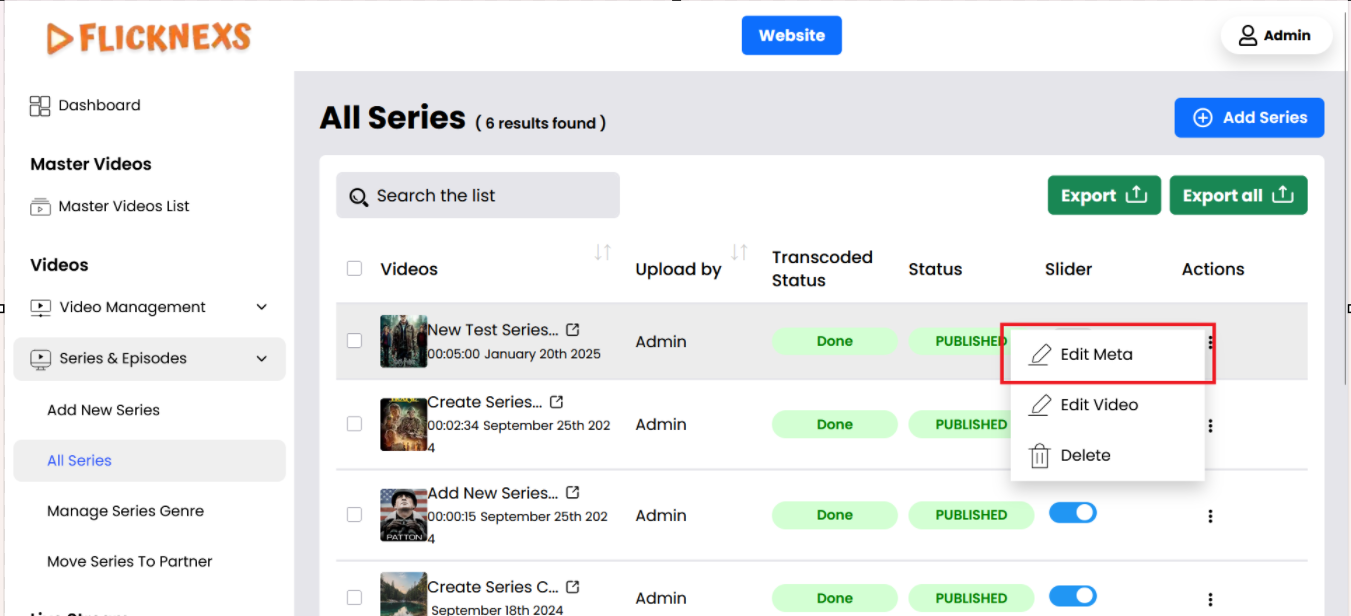Toggle the slider switch for Add New Series row
1351x616 pixels.
(1072, 513)
